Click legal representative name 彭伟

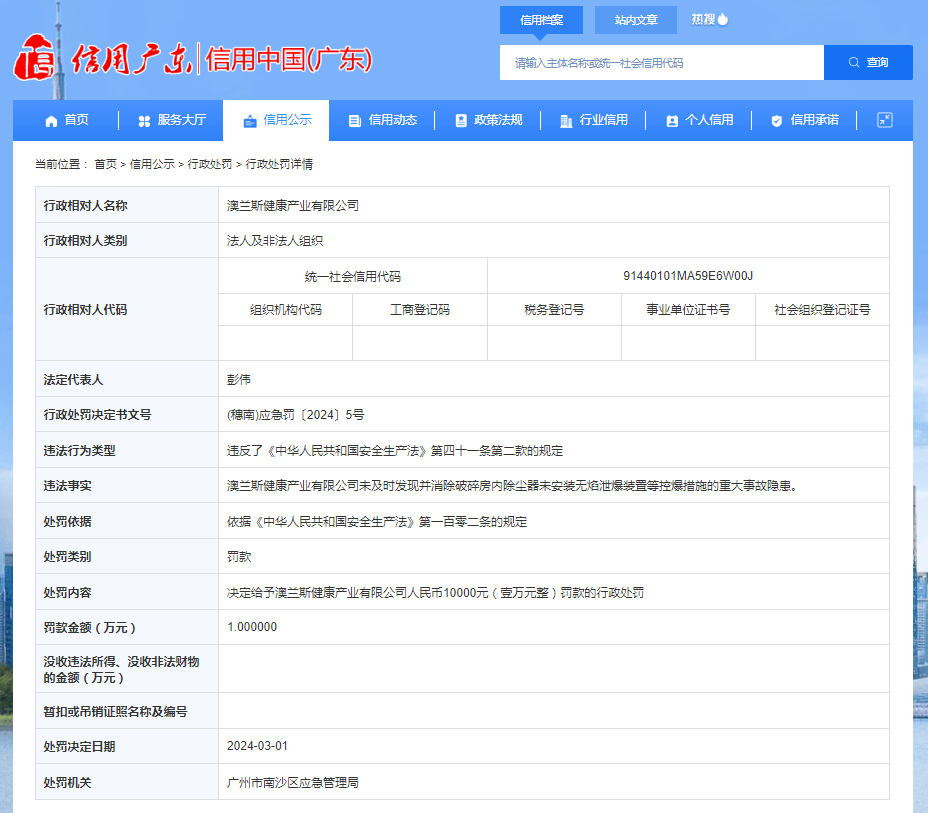239,379
